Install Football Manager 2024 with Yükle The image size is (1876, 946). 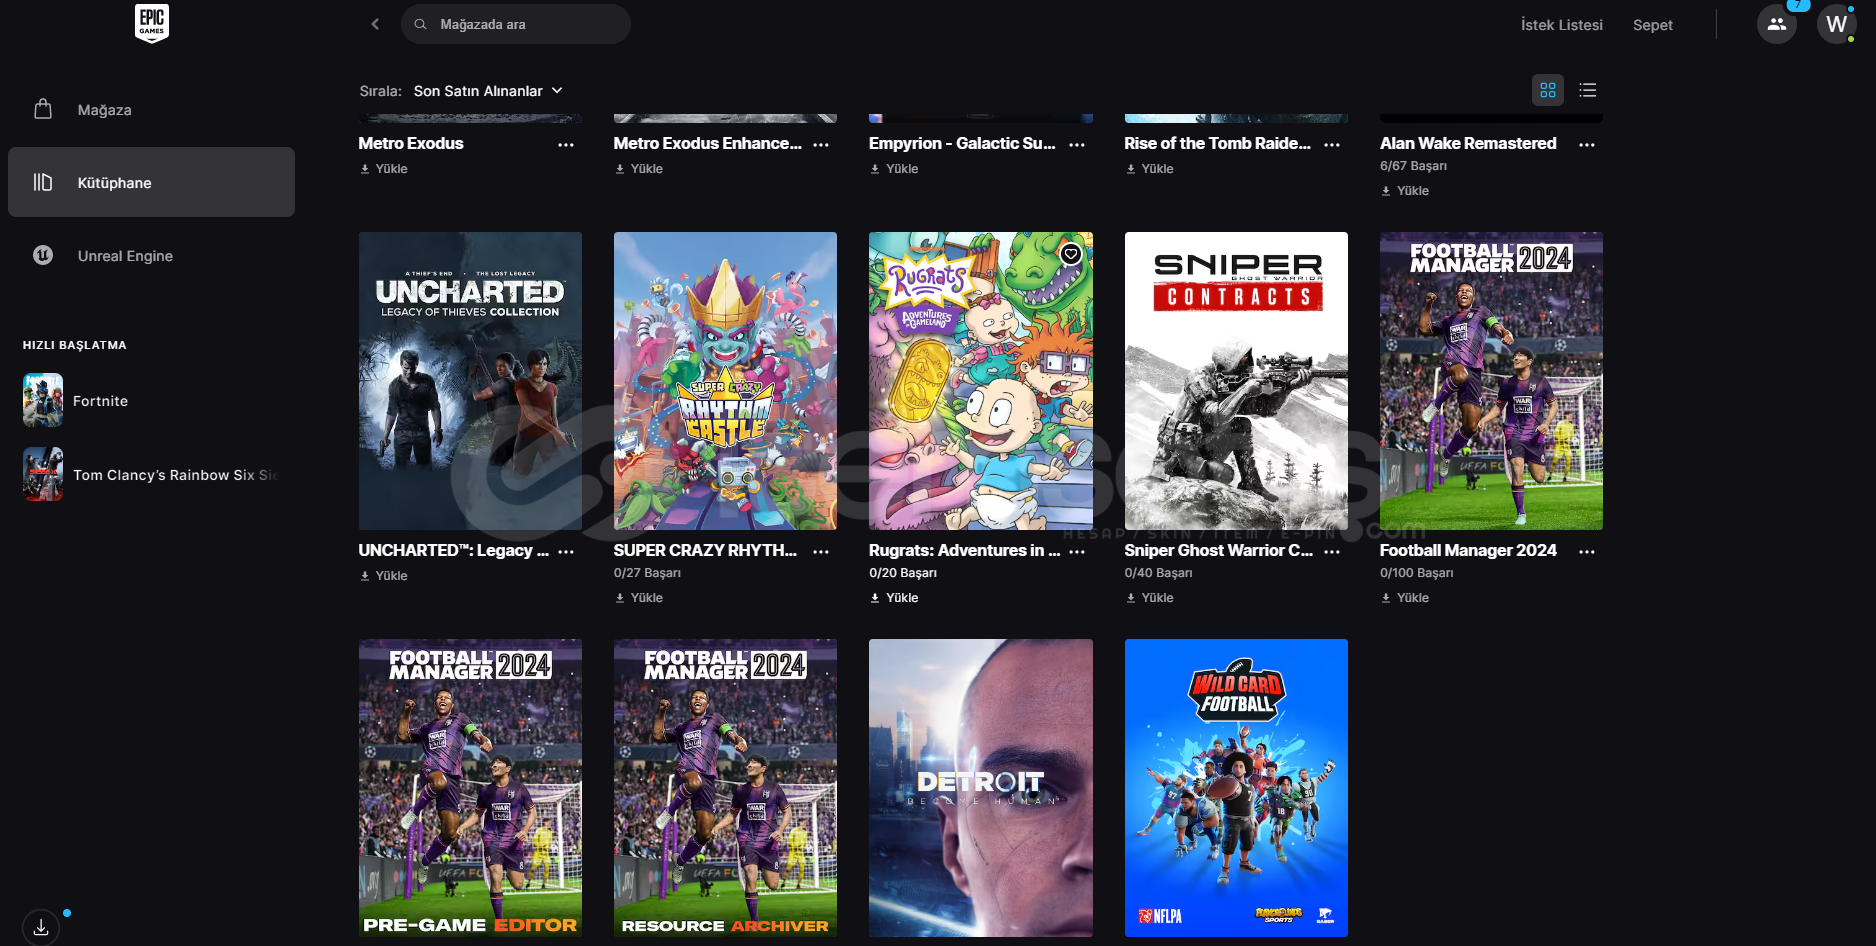point(1405,598)
